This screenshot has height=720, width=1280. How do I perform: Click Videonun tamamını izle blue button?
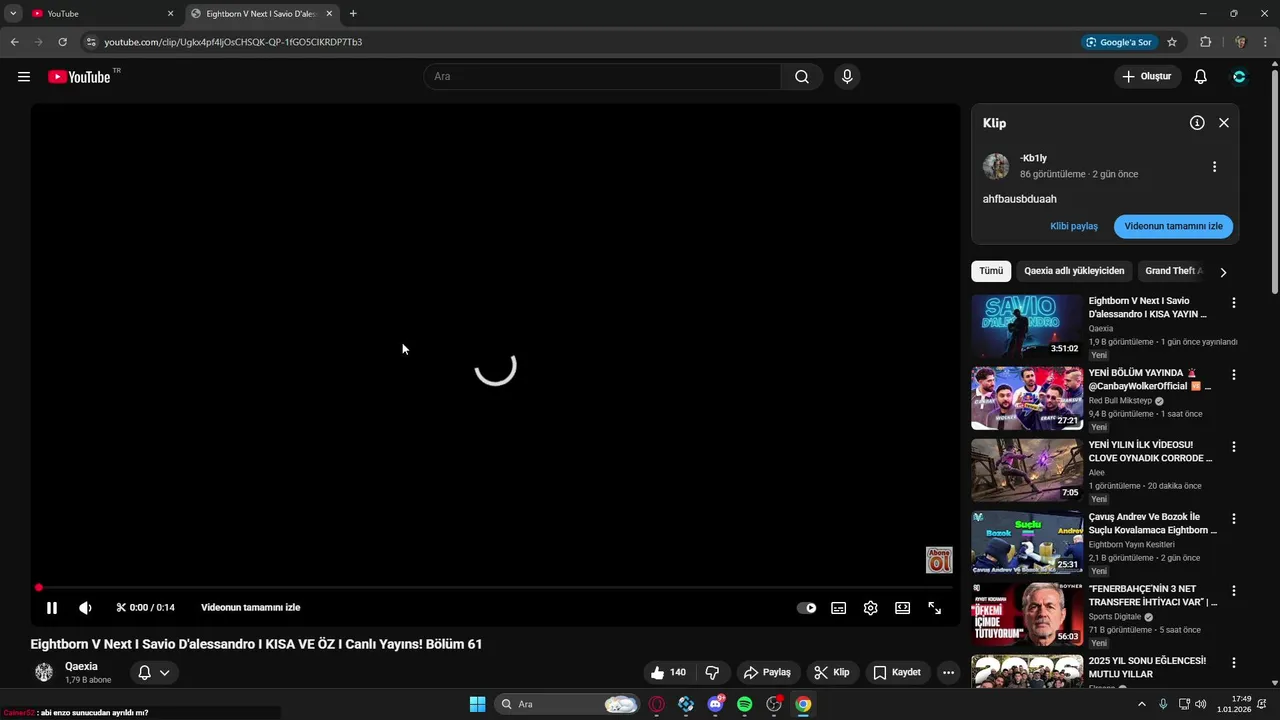[x=1173, y=226]
